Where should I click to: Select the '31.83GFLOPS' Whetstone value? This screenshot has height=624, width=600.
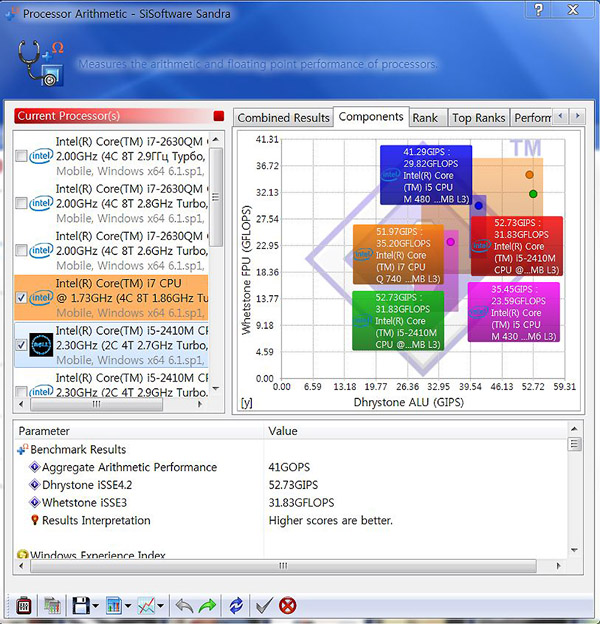[301, 503]
